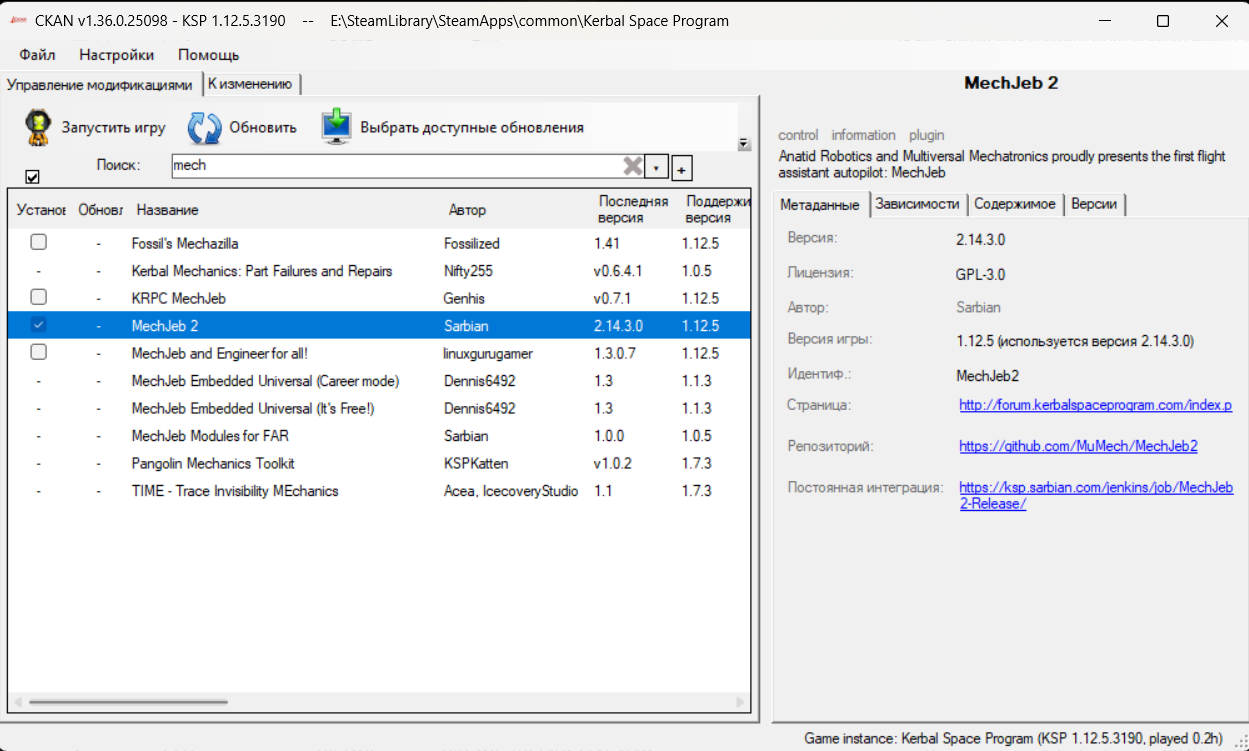Select the Метаданные tab
Screen dimensions: 1249x751
819,204
